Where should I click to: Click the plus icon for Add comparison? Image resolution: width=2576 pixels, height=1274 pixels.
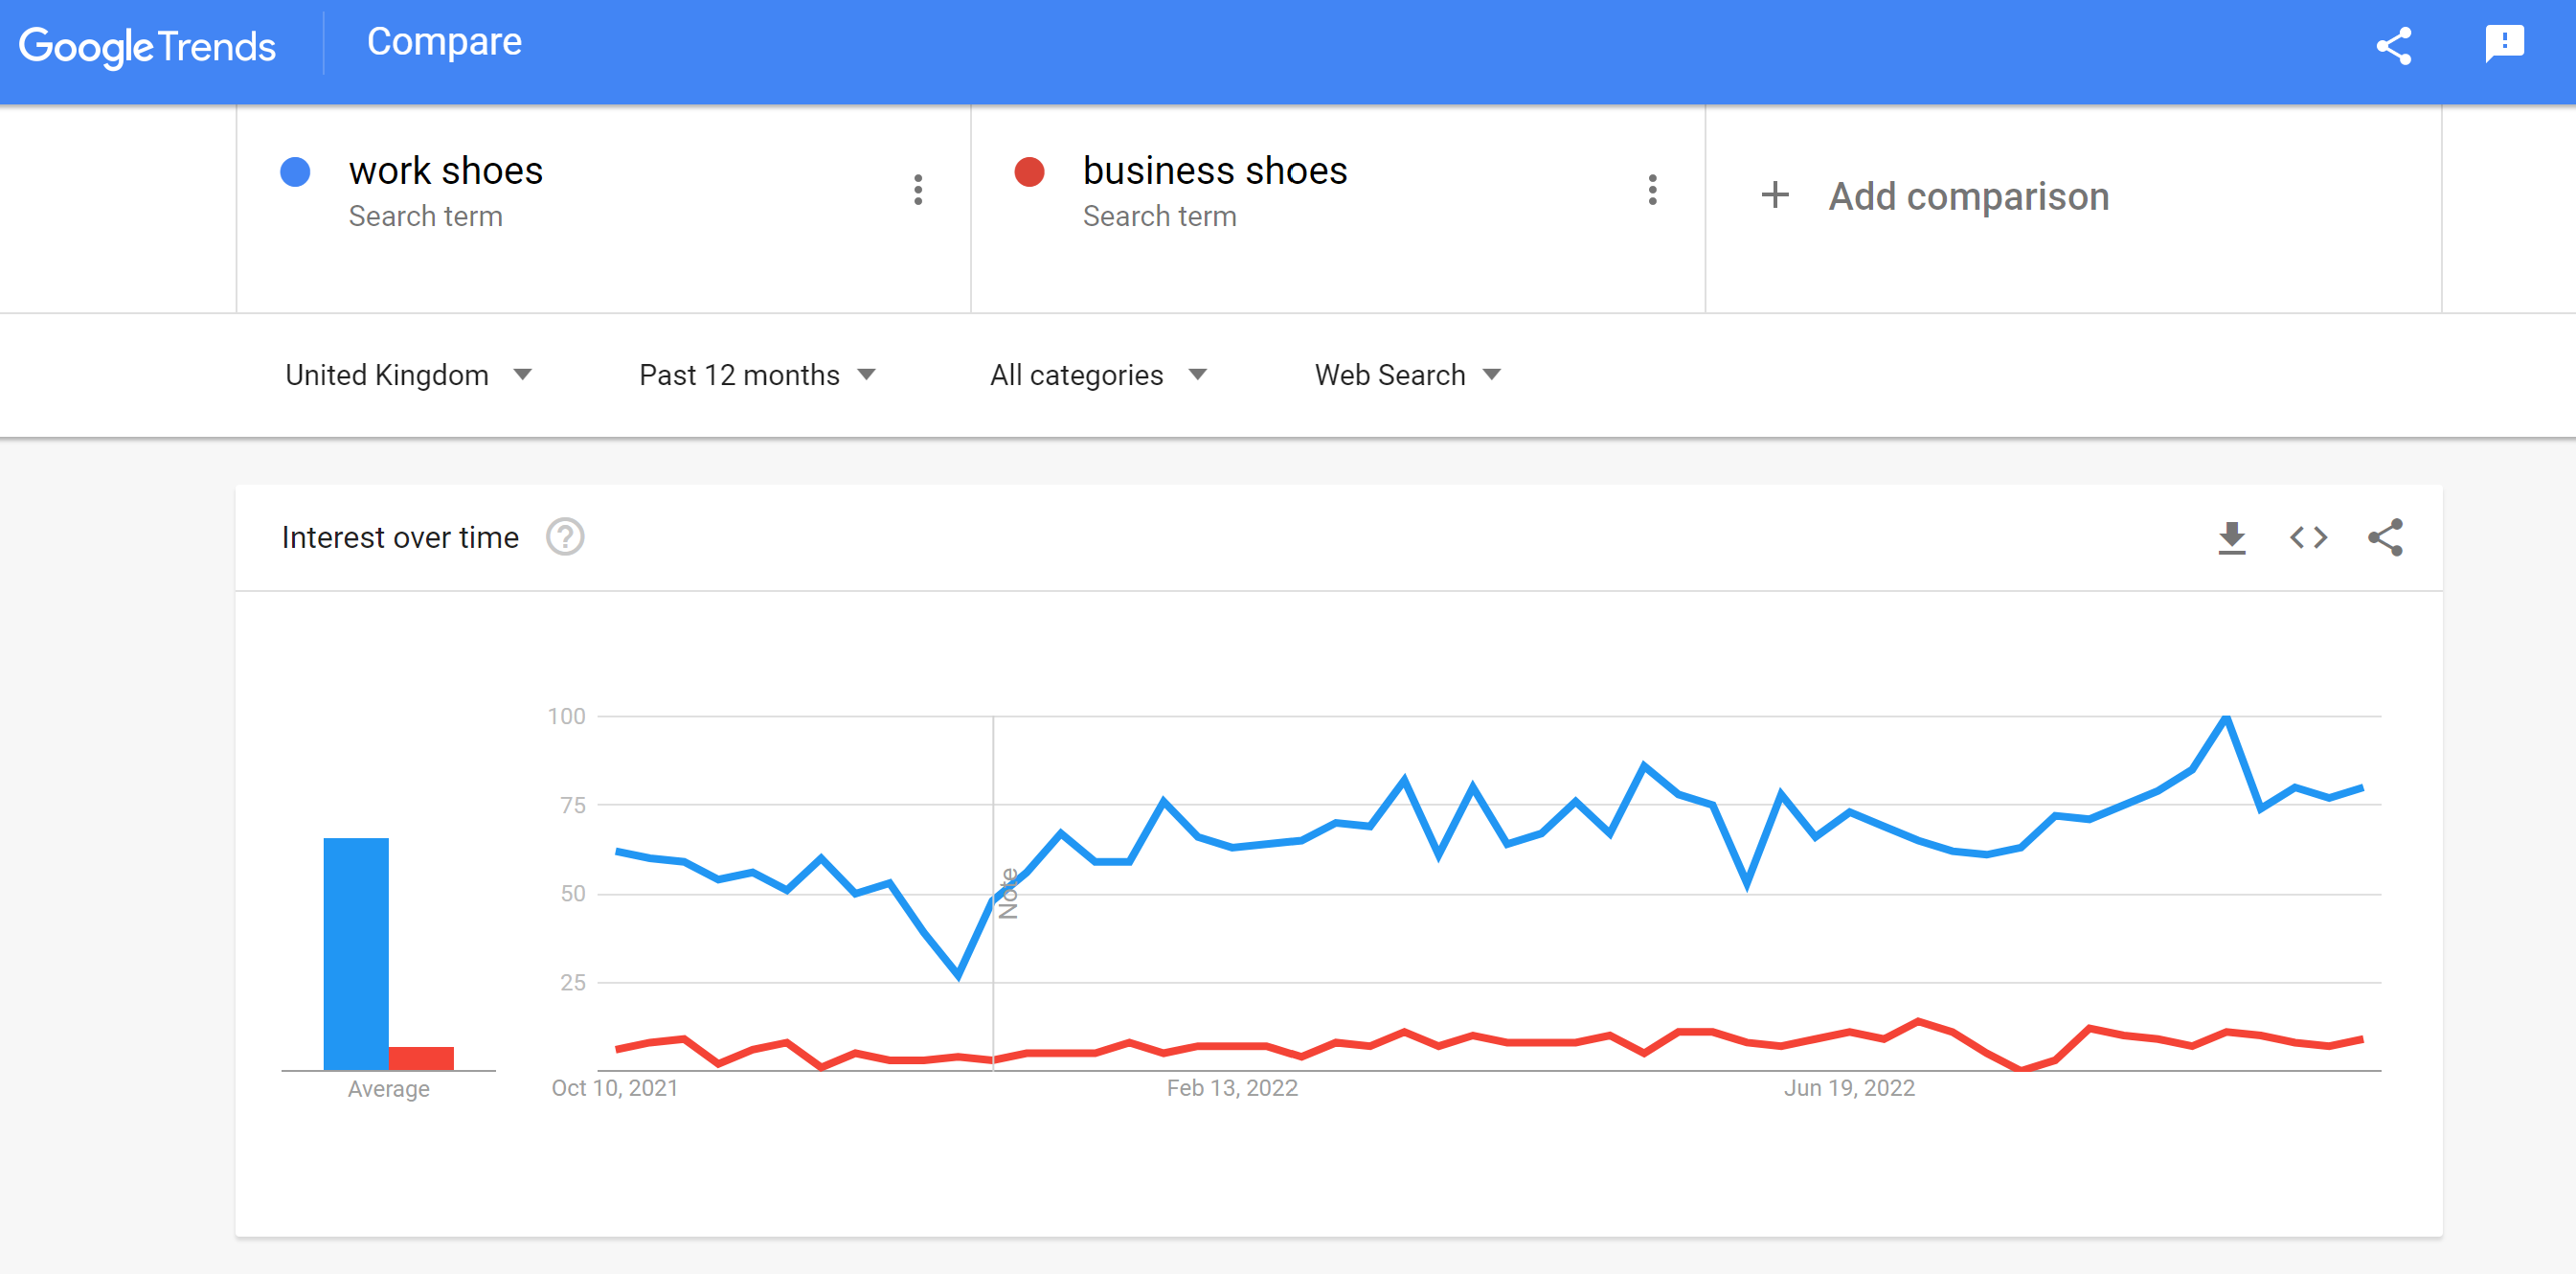[x=1775, y=195]
